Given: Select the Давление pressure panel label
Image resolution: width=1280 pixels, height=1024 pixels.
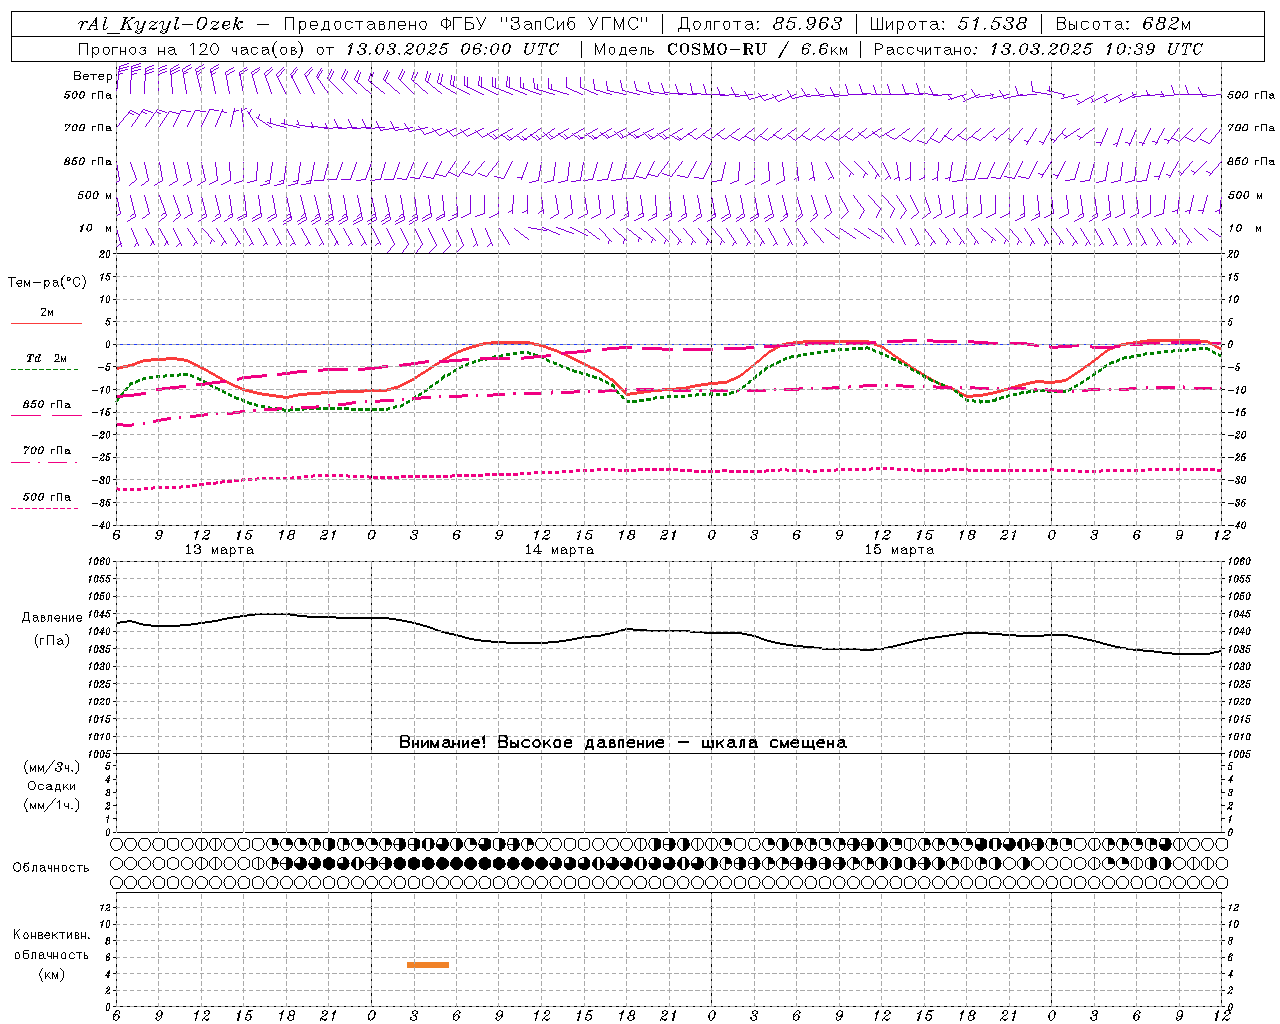Looking at the screenshot, I should click(52, 618).
